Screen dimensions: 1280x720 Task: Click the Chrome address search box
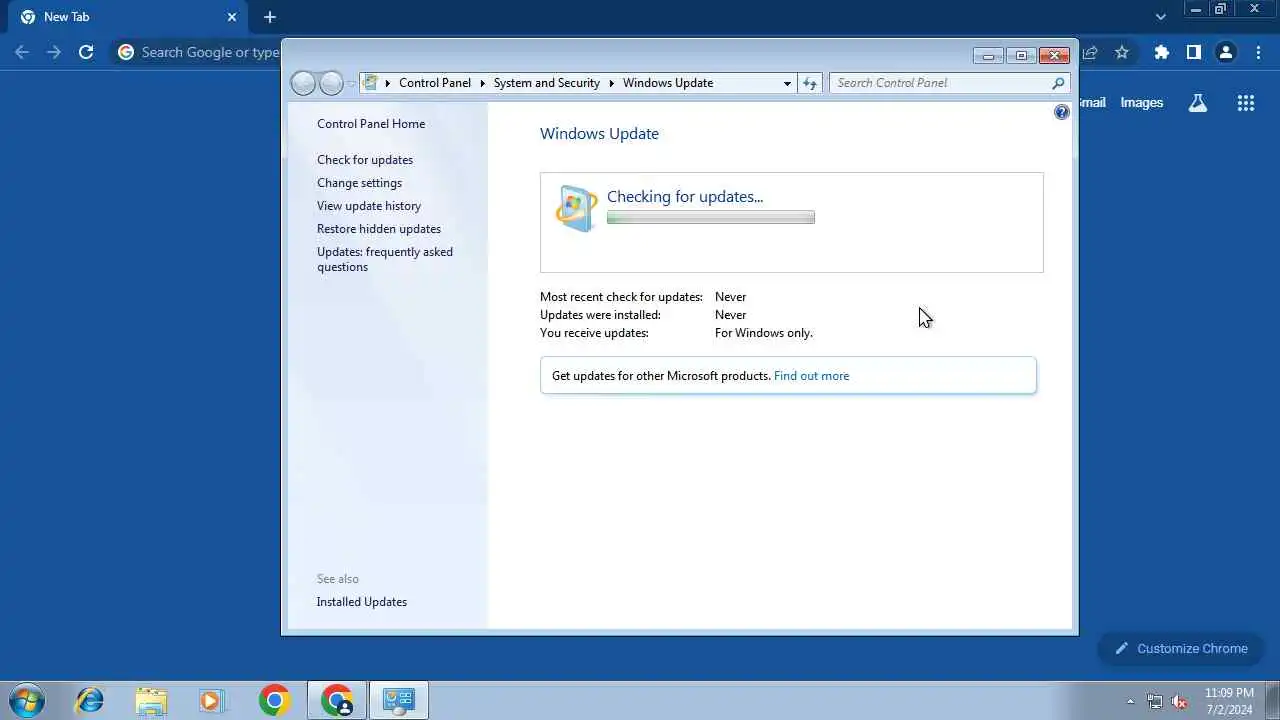[197, 52]
